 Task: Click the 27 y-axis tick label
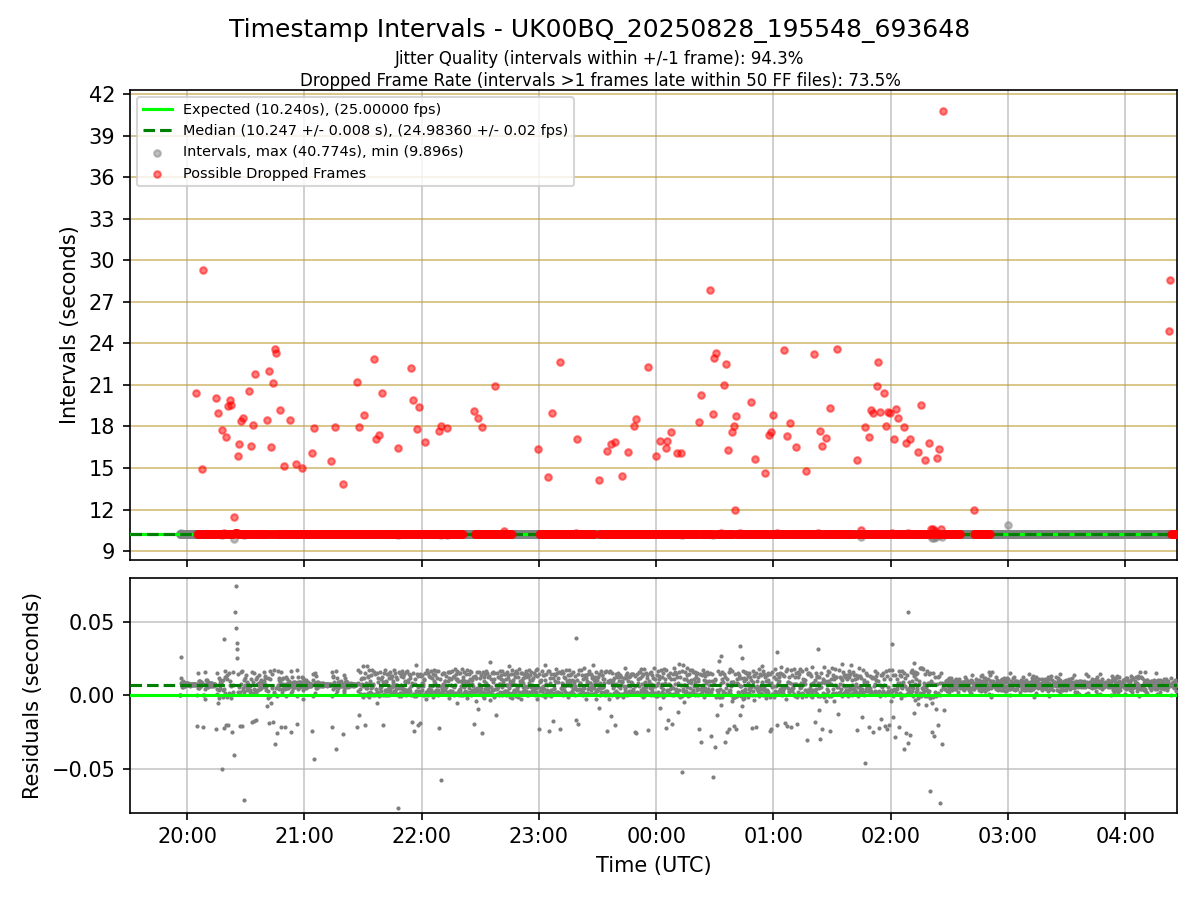tap(101, 302)
